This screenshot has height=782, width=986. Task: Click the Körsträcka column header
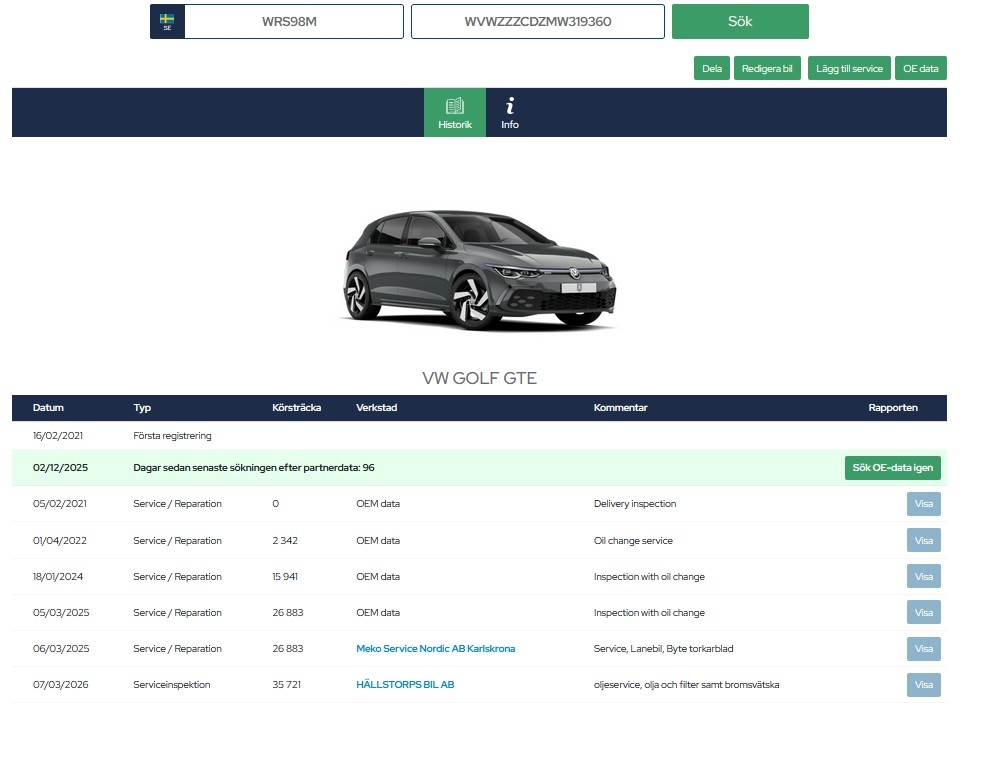296,407
